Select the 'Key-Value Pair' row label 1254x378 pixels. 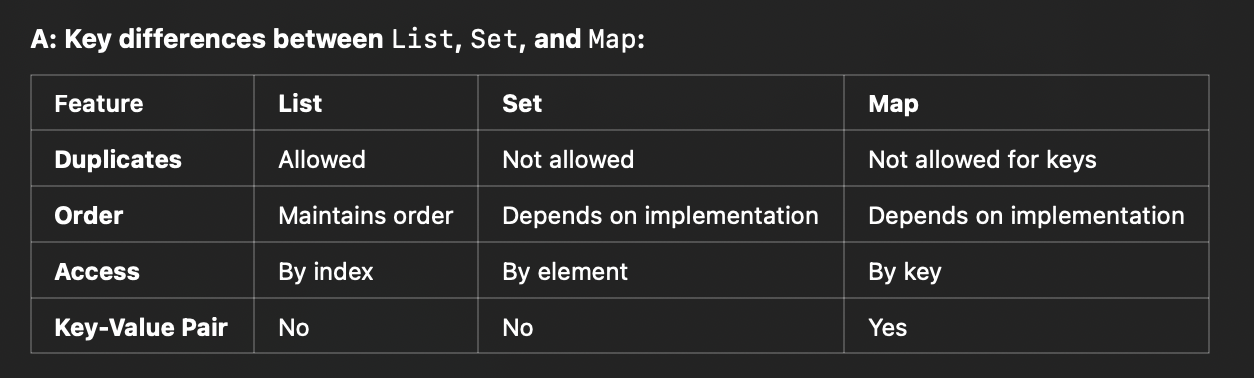coord(141,327)
